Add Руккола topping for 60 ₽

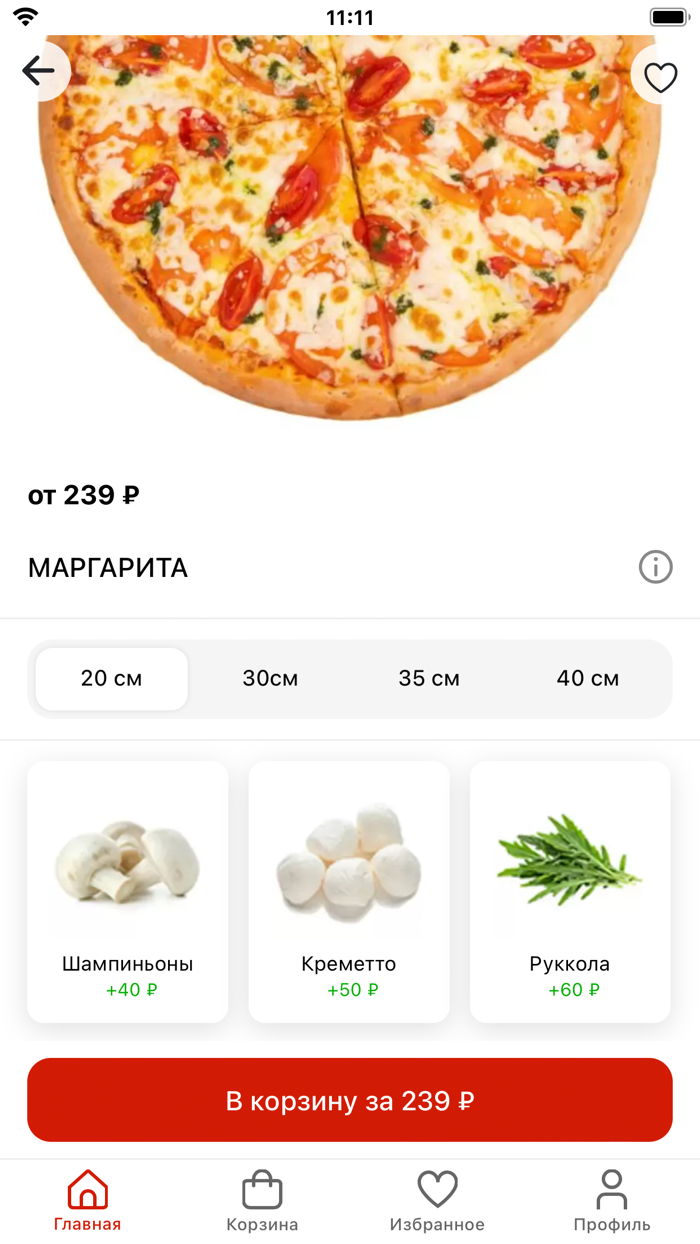tap(569, 891)
